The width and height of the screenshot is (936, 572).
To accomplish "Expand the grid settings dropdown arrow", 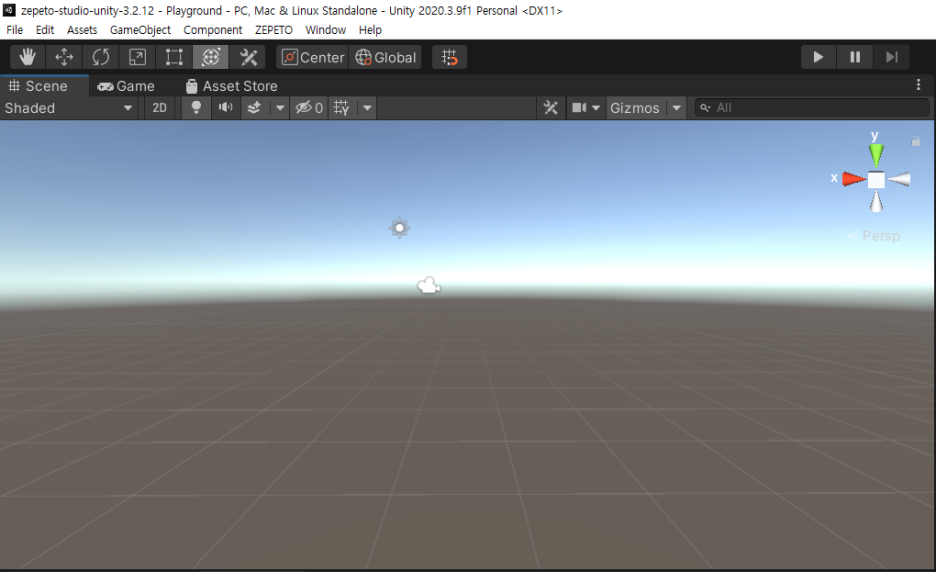I will point(367,108).
